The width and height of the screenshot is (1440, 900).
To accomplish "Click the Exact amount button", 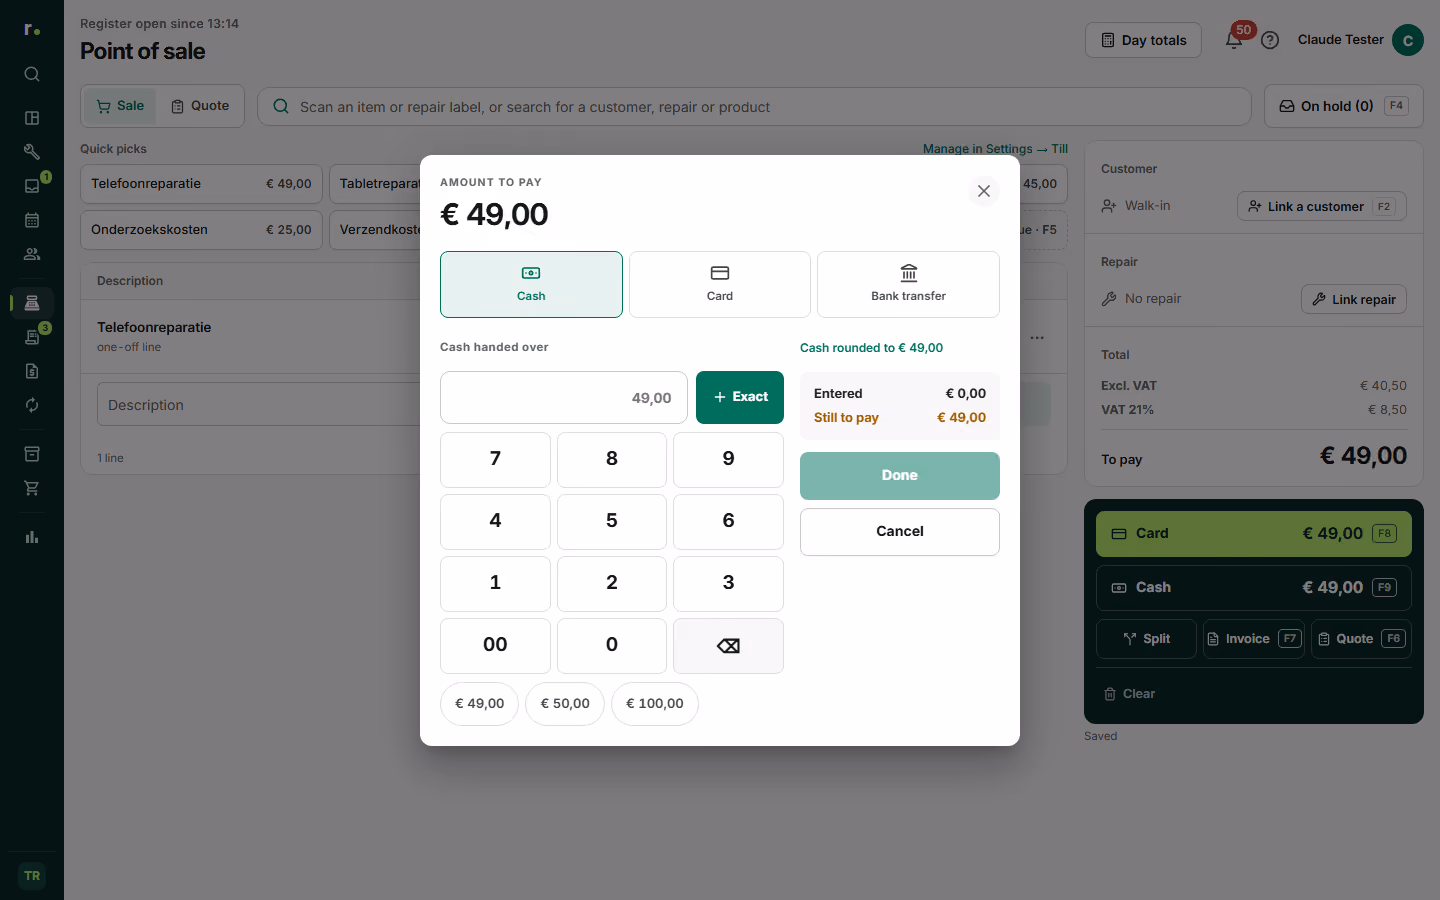I will tap(740, 397).
